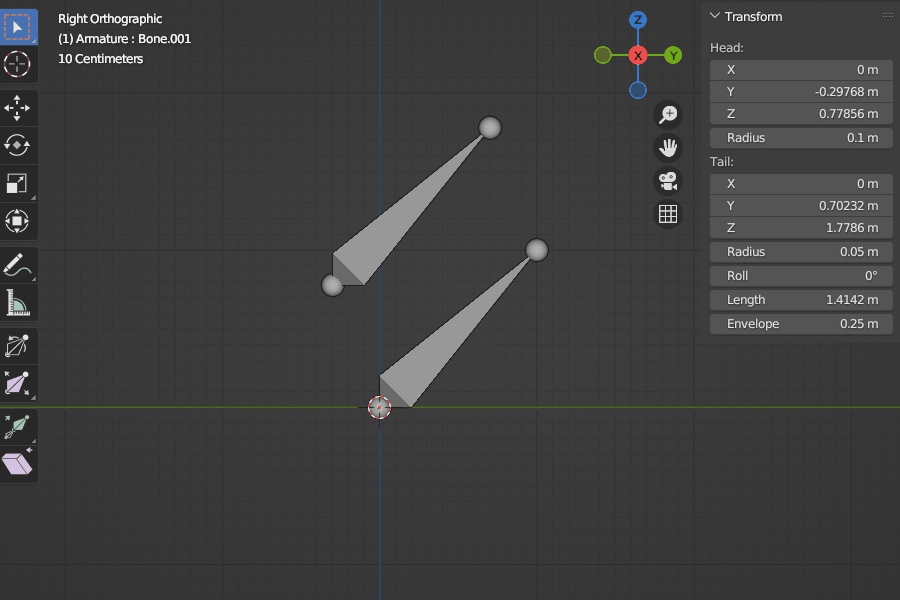Select the Roll bone tool
900x600 pixels.
[x=18, y=346]
